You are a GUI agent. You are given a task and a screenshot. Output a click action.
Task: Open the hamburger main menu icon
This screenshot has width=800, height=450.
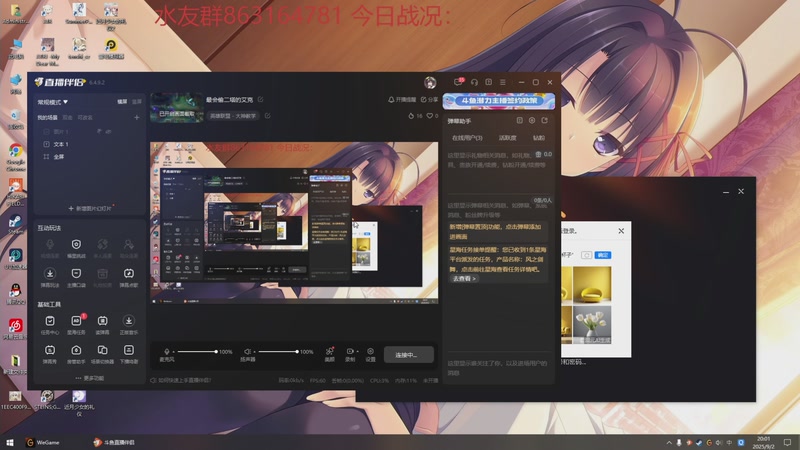tap(503, 82)
